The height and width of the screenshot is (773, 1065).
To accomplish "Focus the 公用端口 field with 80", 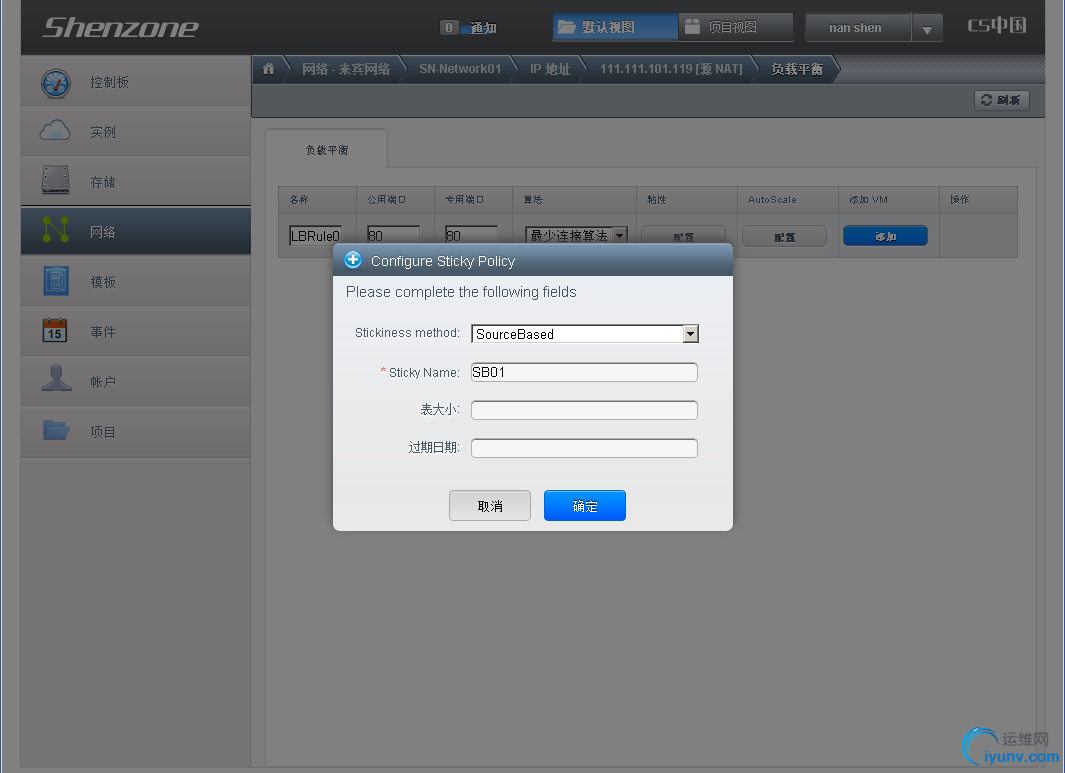I will point(393,235).
